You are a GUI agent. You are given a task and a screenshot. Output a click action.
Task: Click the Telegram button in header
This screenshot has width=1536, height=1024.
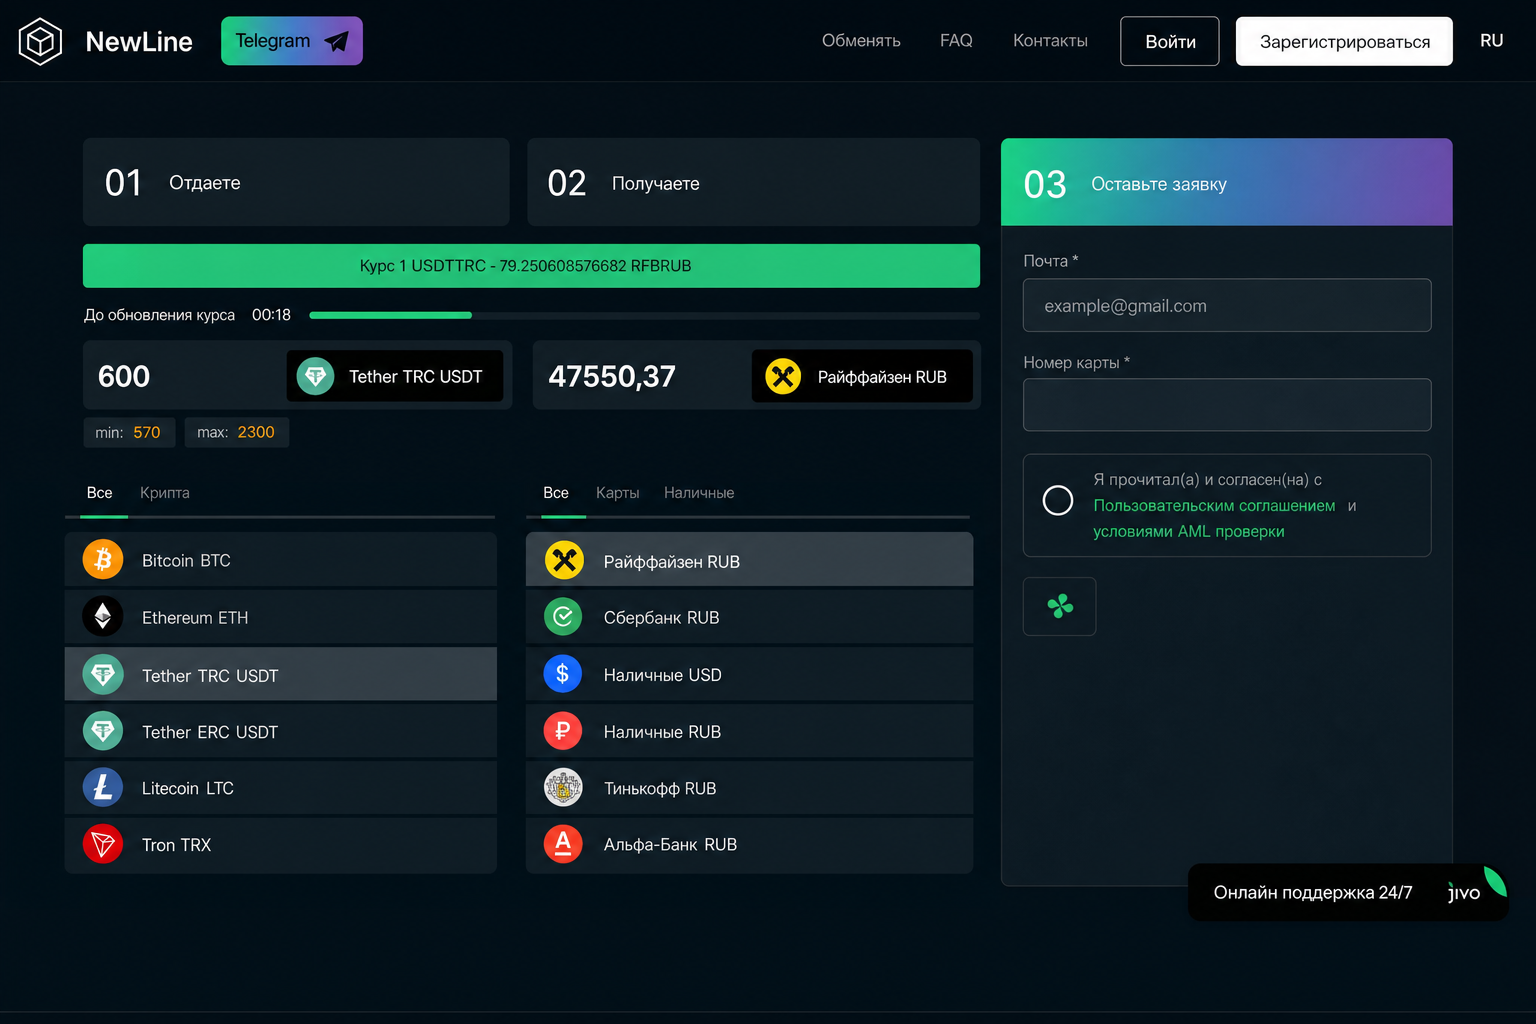tap(292, 41)
